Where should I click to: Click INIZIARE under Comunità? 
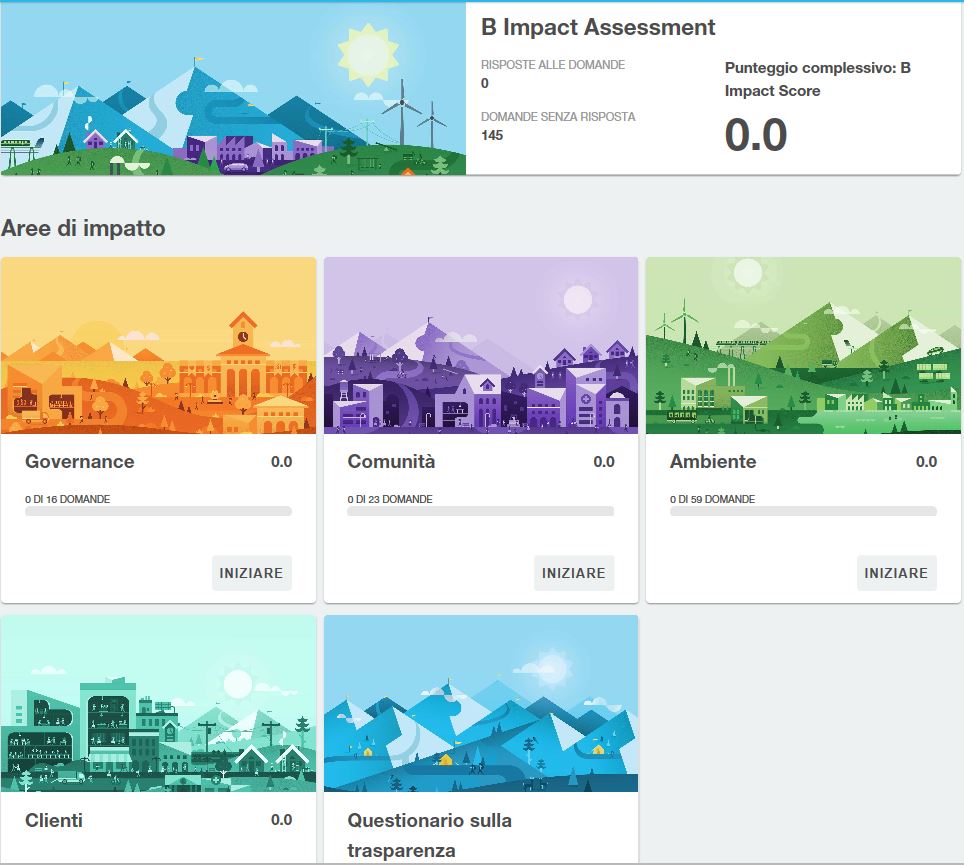(574, 573)
